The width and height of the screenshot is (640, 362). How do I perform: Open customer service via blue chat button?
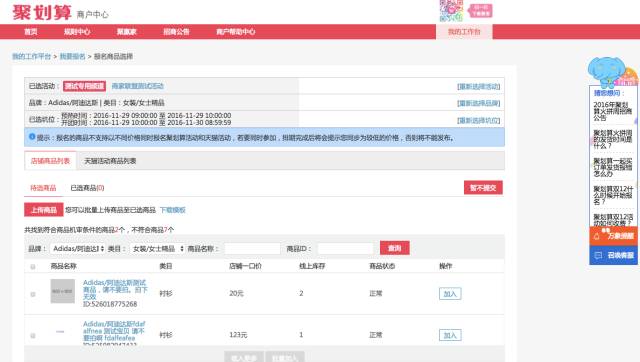tap(613, 255)
